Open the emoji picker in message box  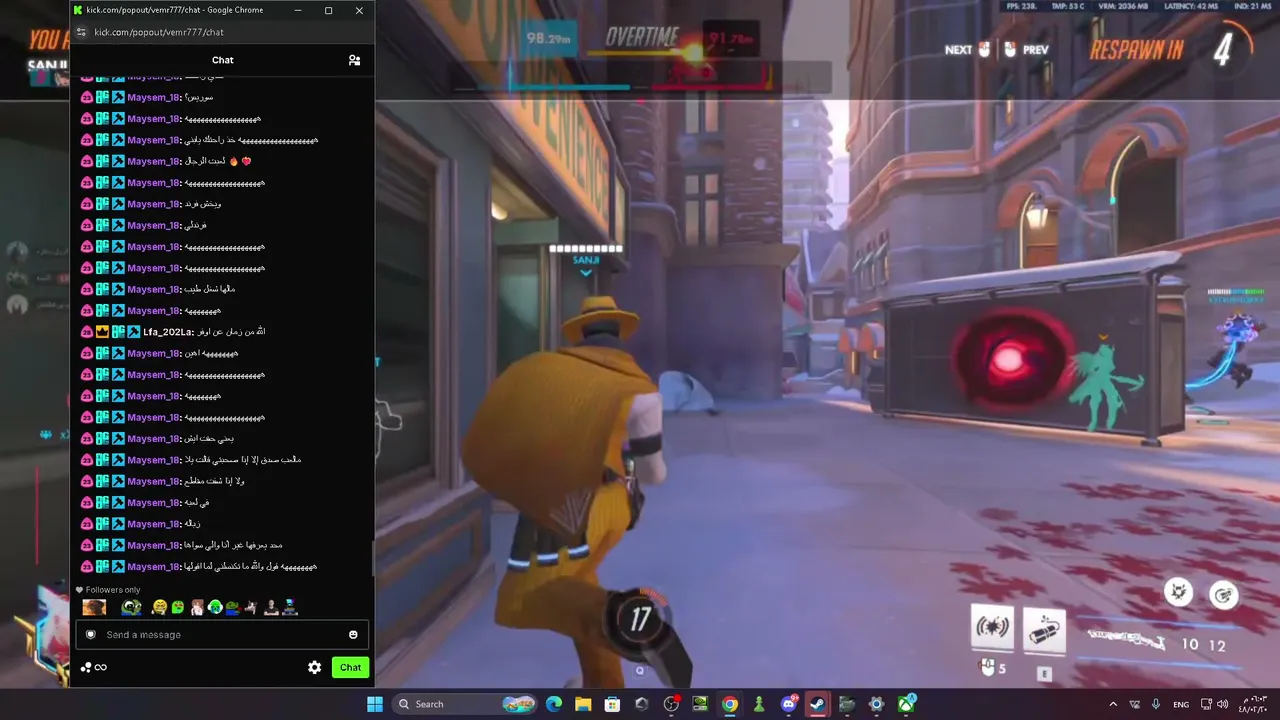point(353,635)
